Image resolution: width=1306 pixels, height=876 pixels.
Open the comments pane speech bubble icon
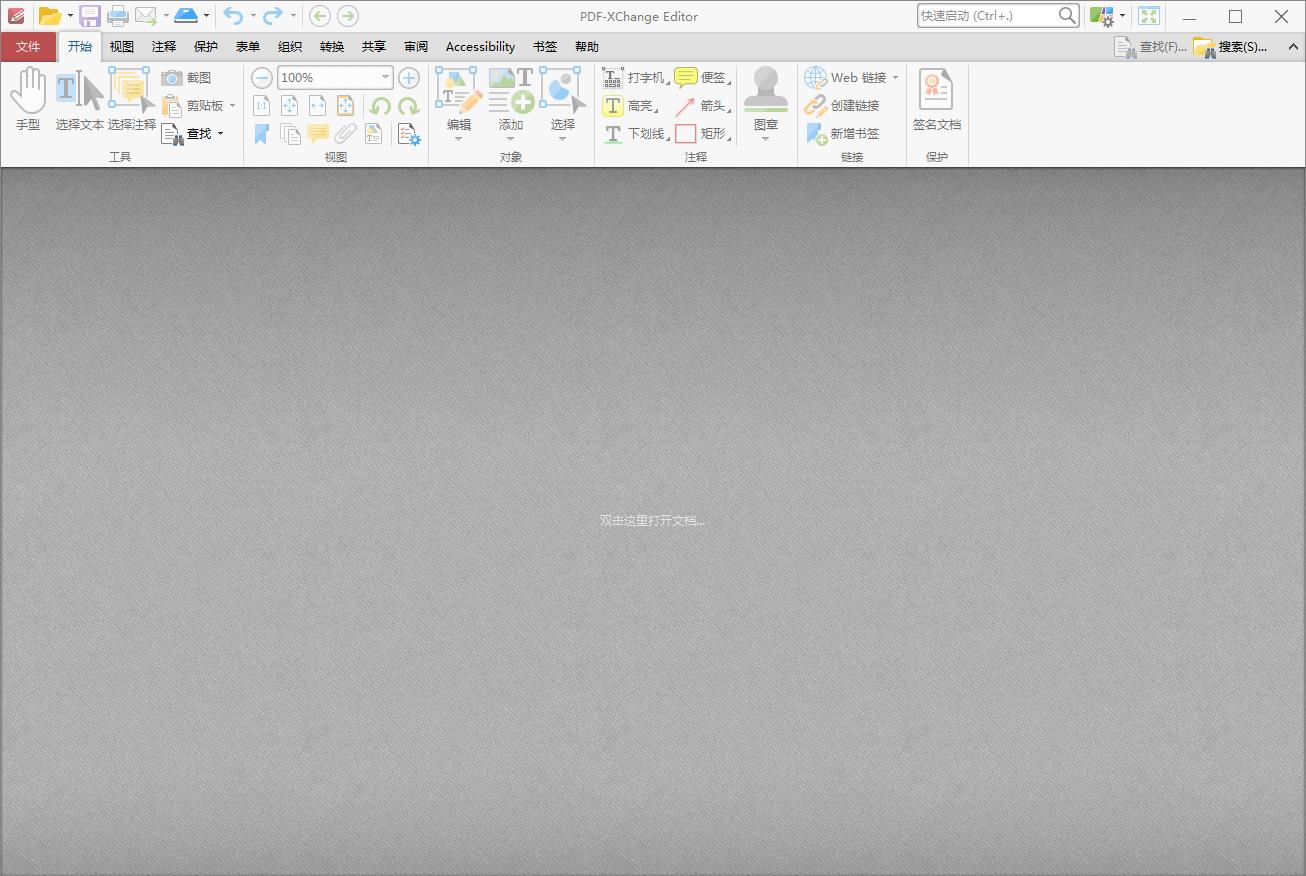pos(318,134)
